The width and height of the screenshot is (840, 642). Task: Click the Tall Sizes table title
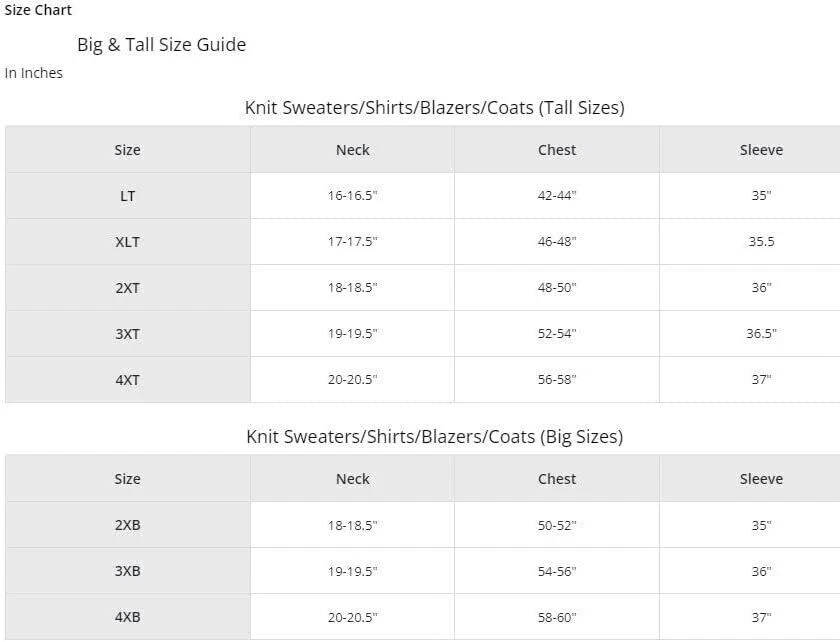tap(434, 107)
